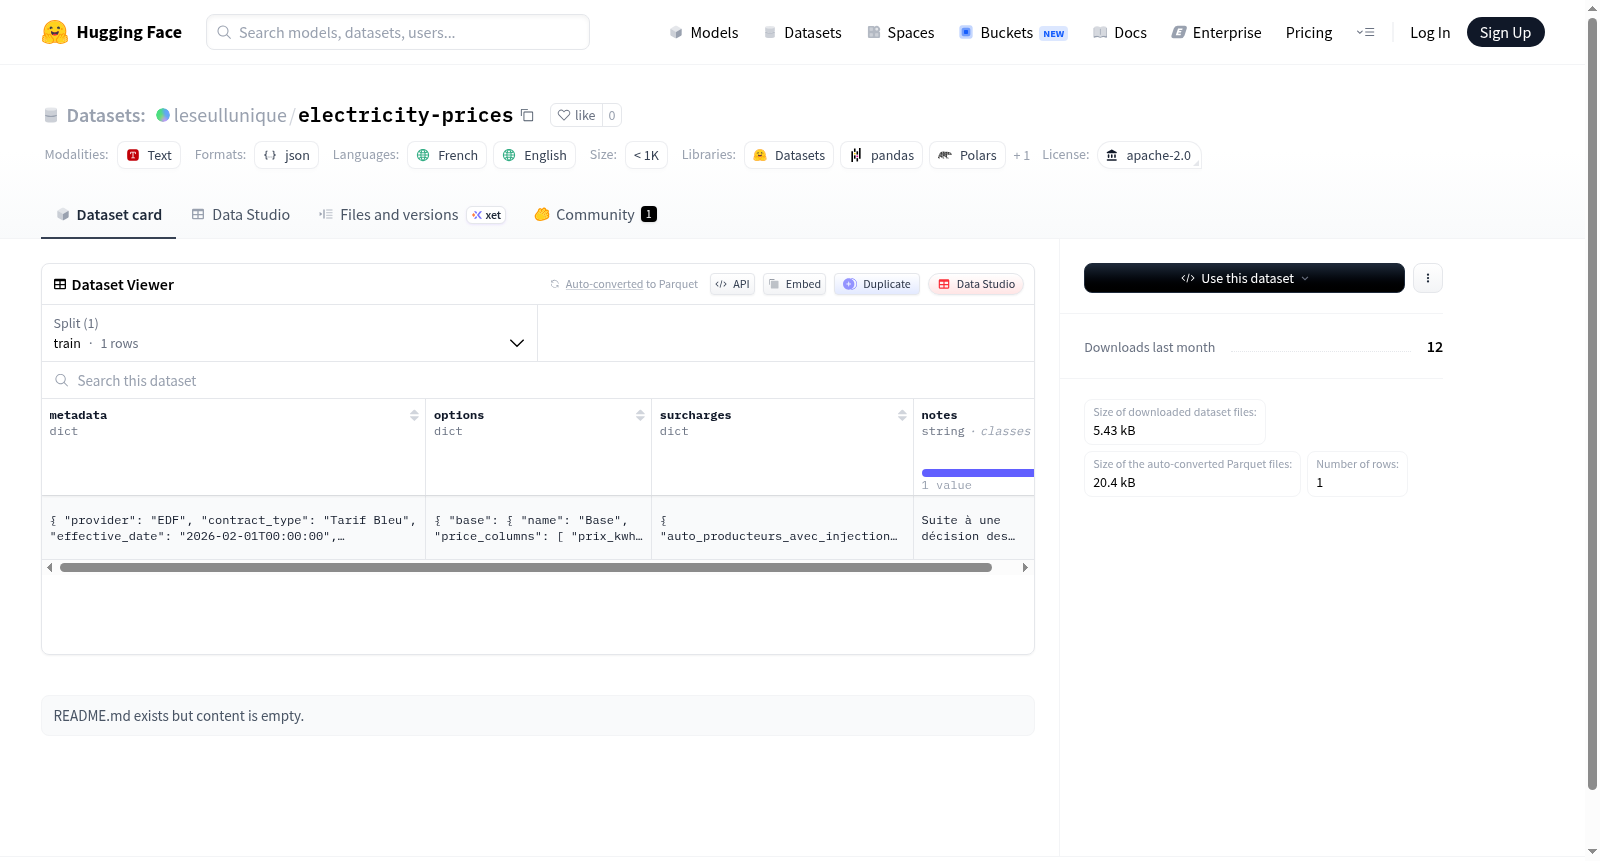Click the Downloads last month value 12
Image resolution: width=1600 pixels, height=861 pixels.
[x=1435, y=347]
